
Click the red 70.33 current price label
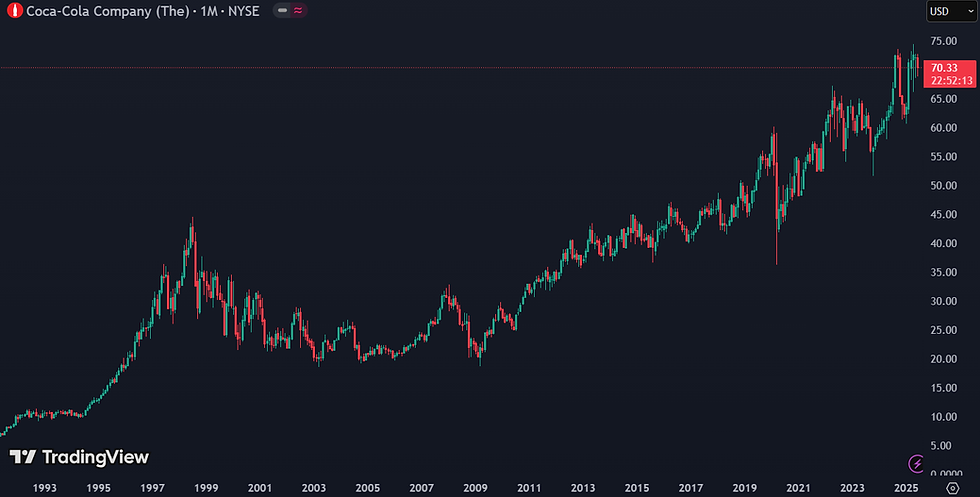click(944, 68)
